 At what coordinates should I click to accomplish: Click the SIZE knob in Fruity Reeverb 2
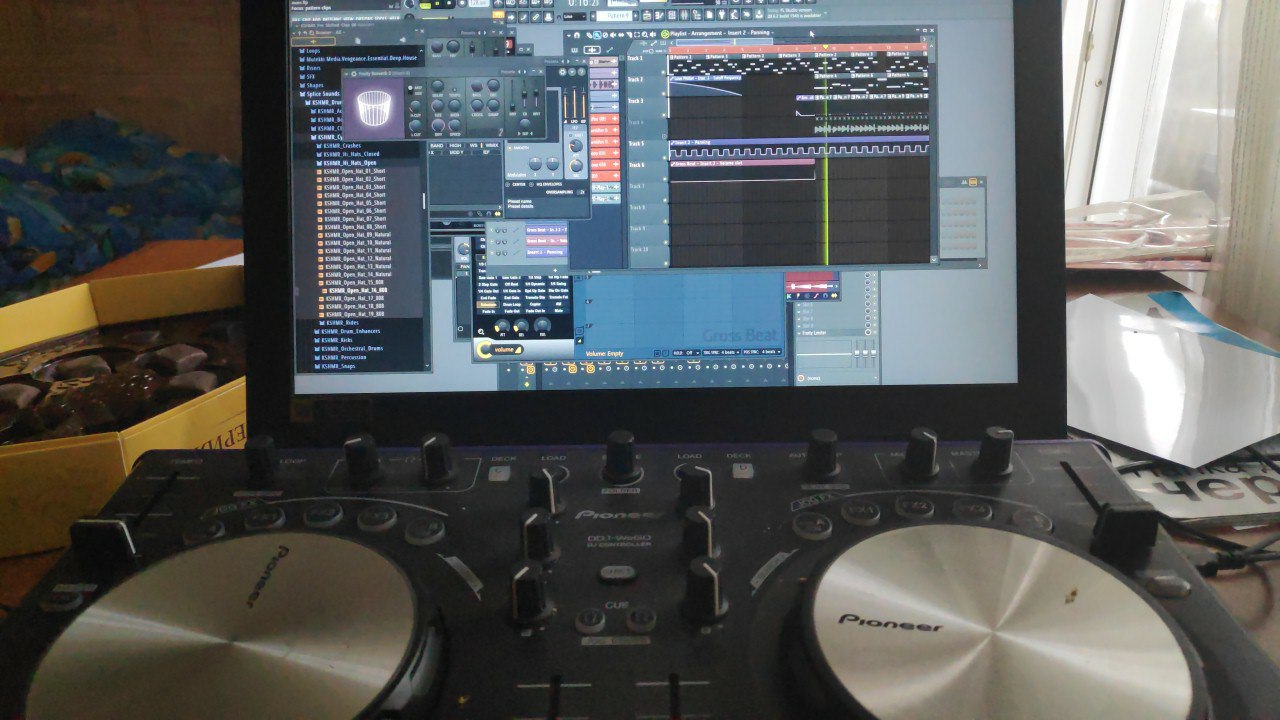click(437, 105)
